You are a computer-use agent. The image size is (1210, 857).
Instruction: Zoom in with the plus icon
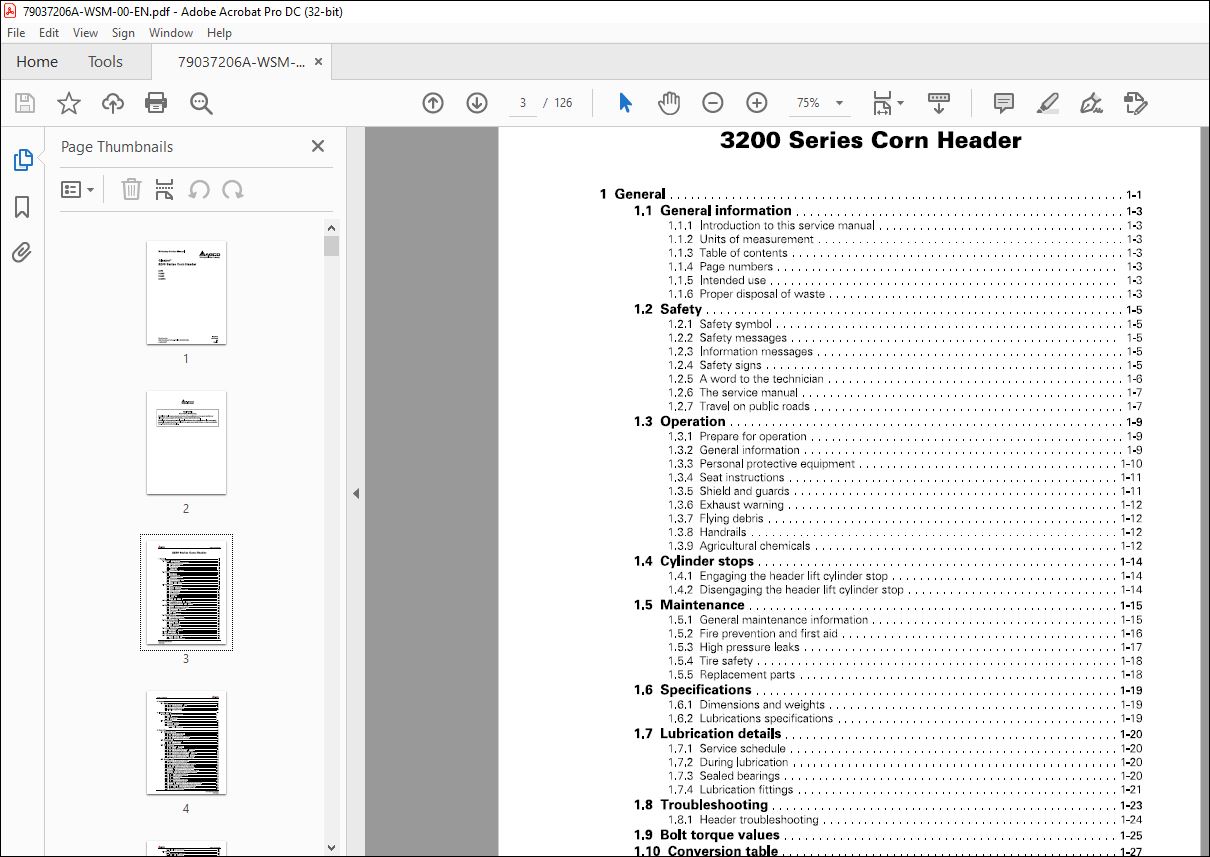[x=757, y=103]
